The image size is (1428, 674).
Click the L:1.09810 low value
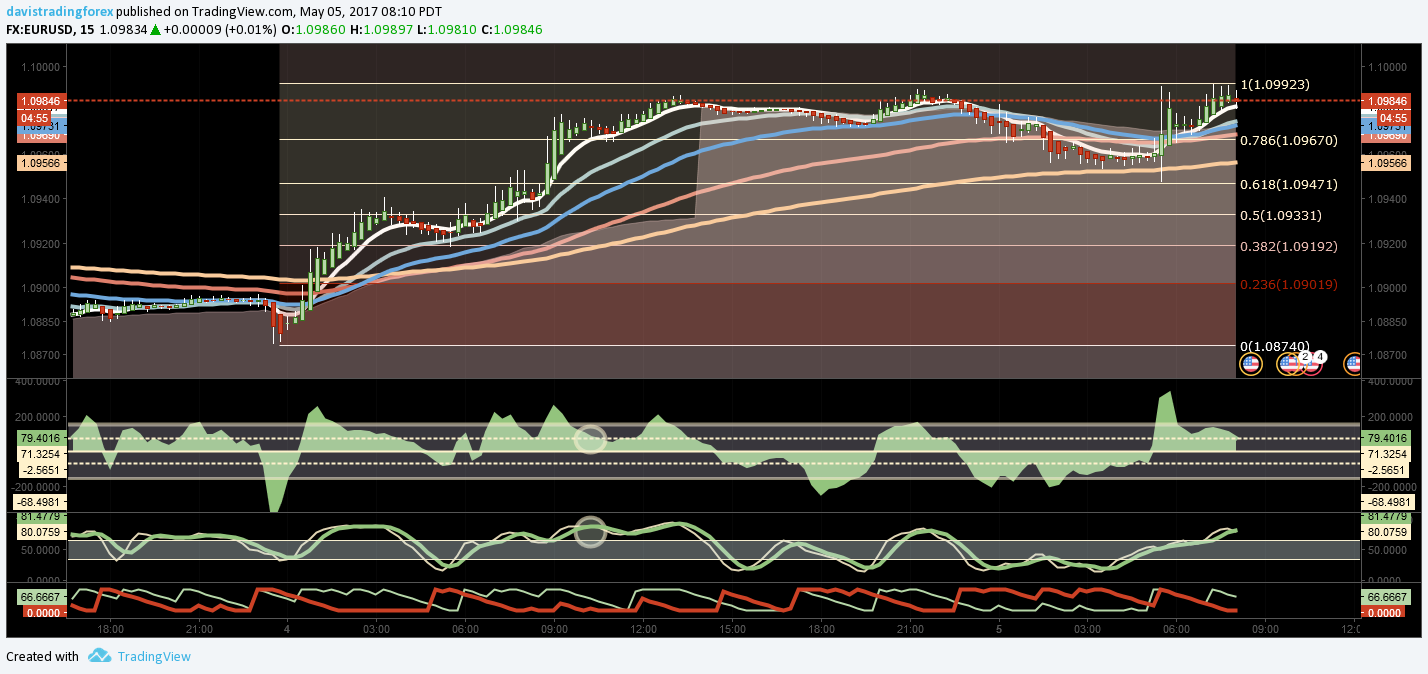(x=449, y=30)
